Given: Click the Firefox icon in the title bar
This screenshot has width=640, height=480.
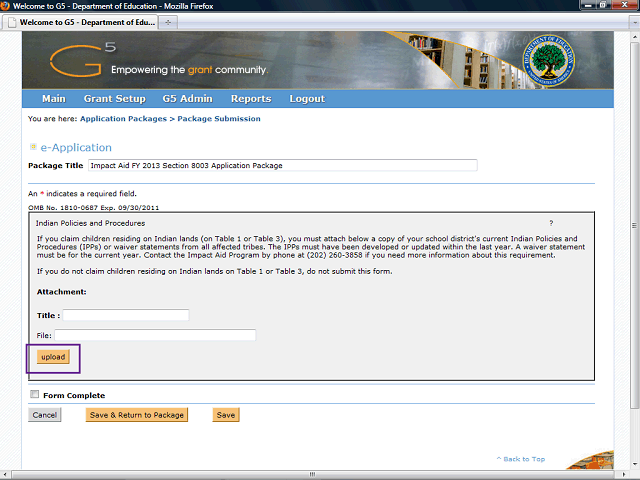Looking at the screenshot, I should tap(5, 6).
